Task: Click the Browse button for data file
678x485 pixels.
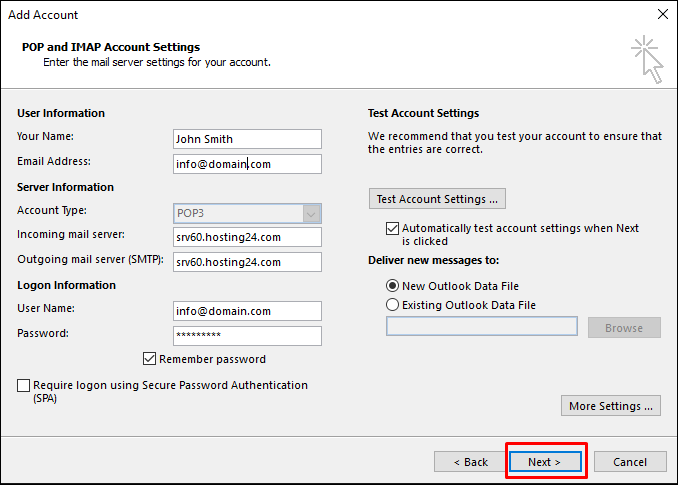Action: click(x=623, y=328)
